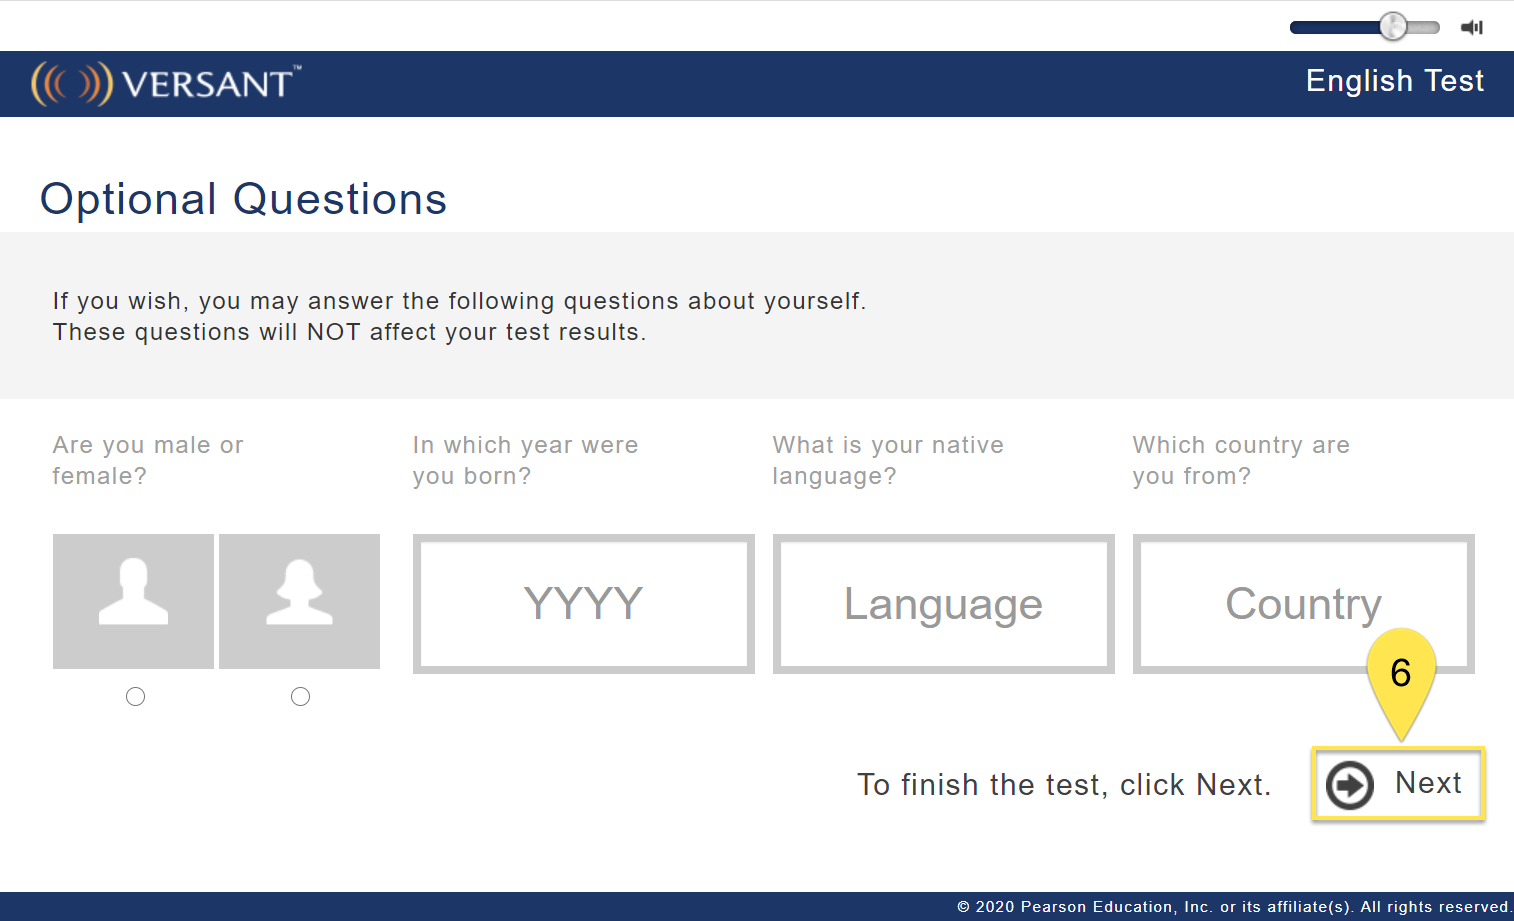Click the "Are you male or female?" label
Viewport: 1514px width, 921px height.
tap(148, 460)
